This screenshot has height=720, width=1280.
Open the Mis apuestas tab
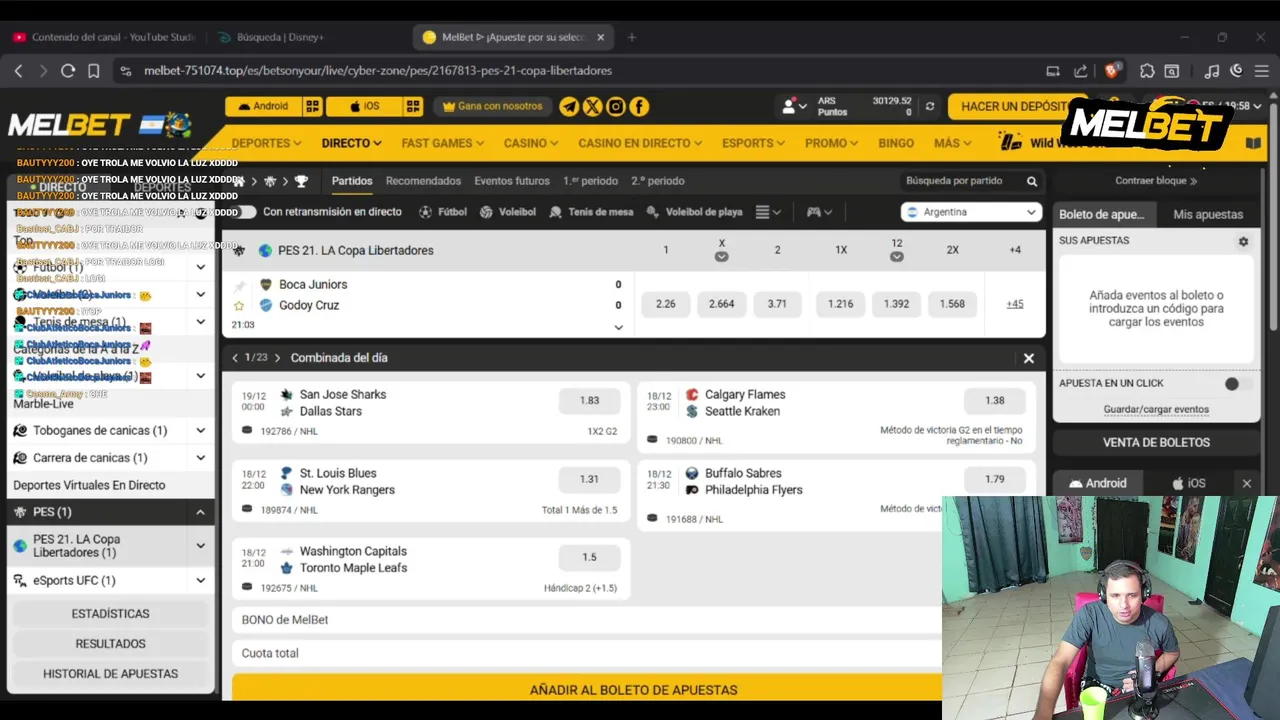pos(1208,214)
